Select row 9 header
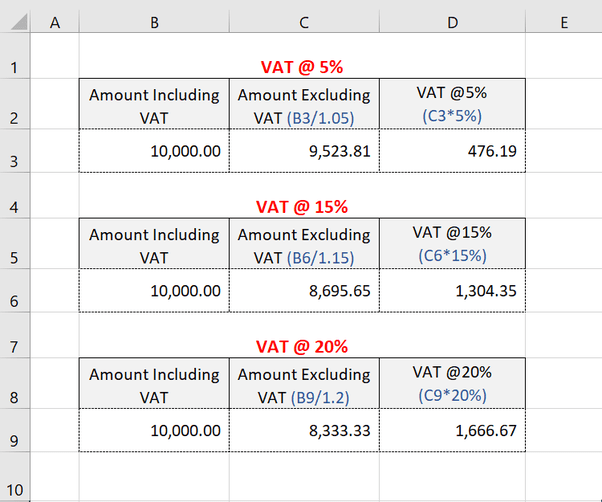 pyautogui.click(x=15, y=430)
